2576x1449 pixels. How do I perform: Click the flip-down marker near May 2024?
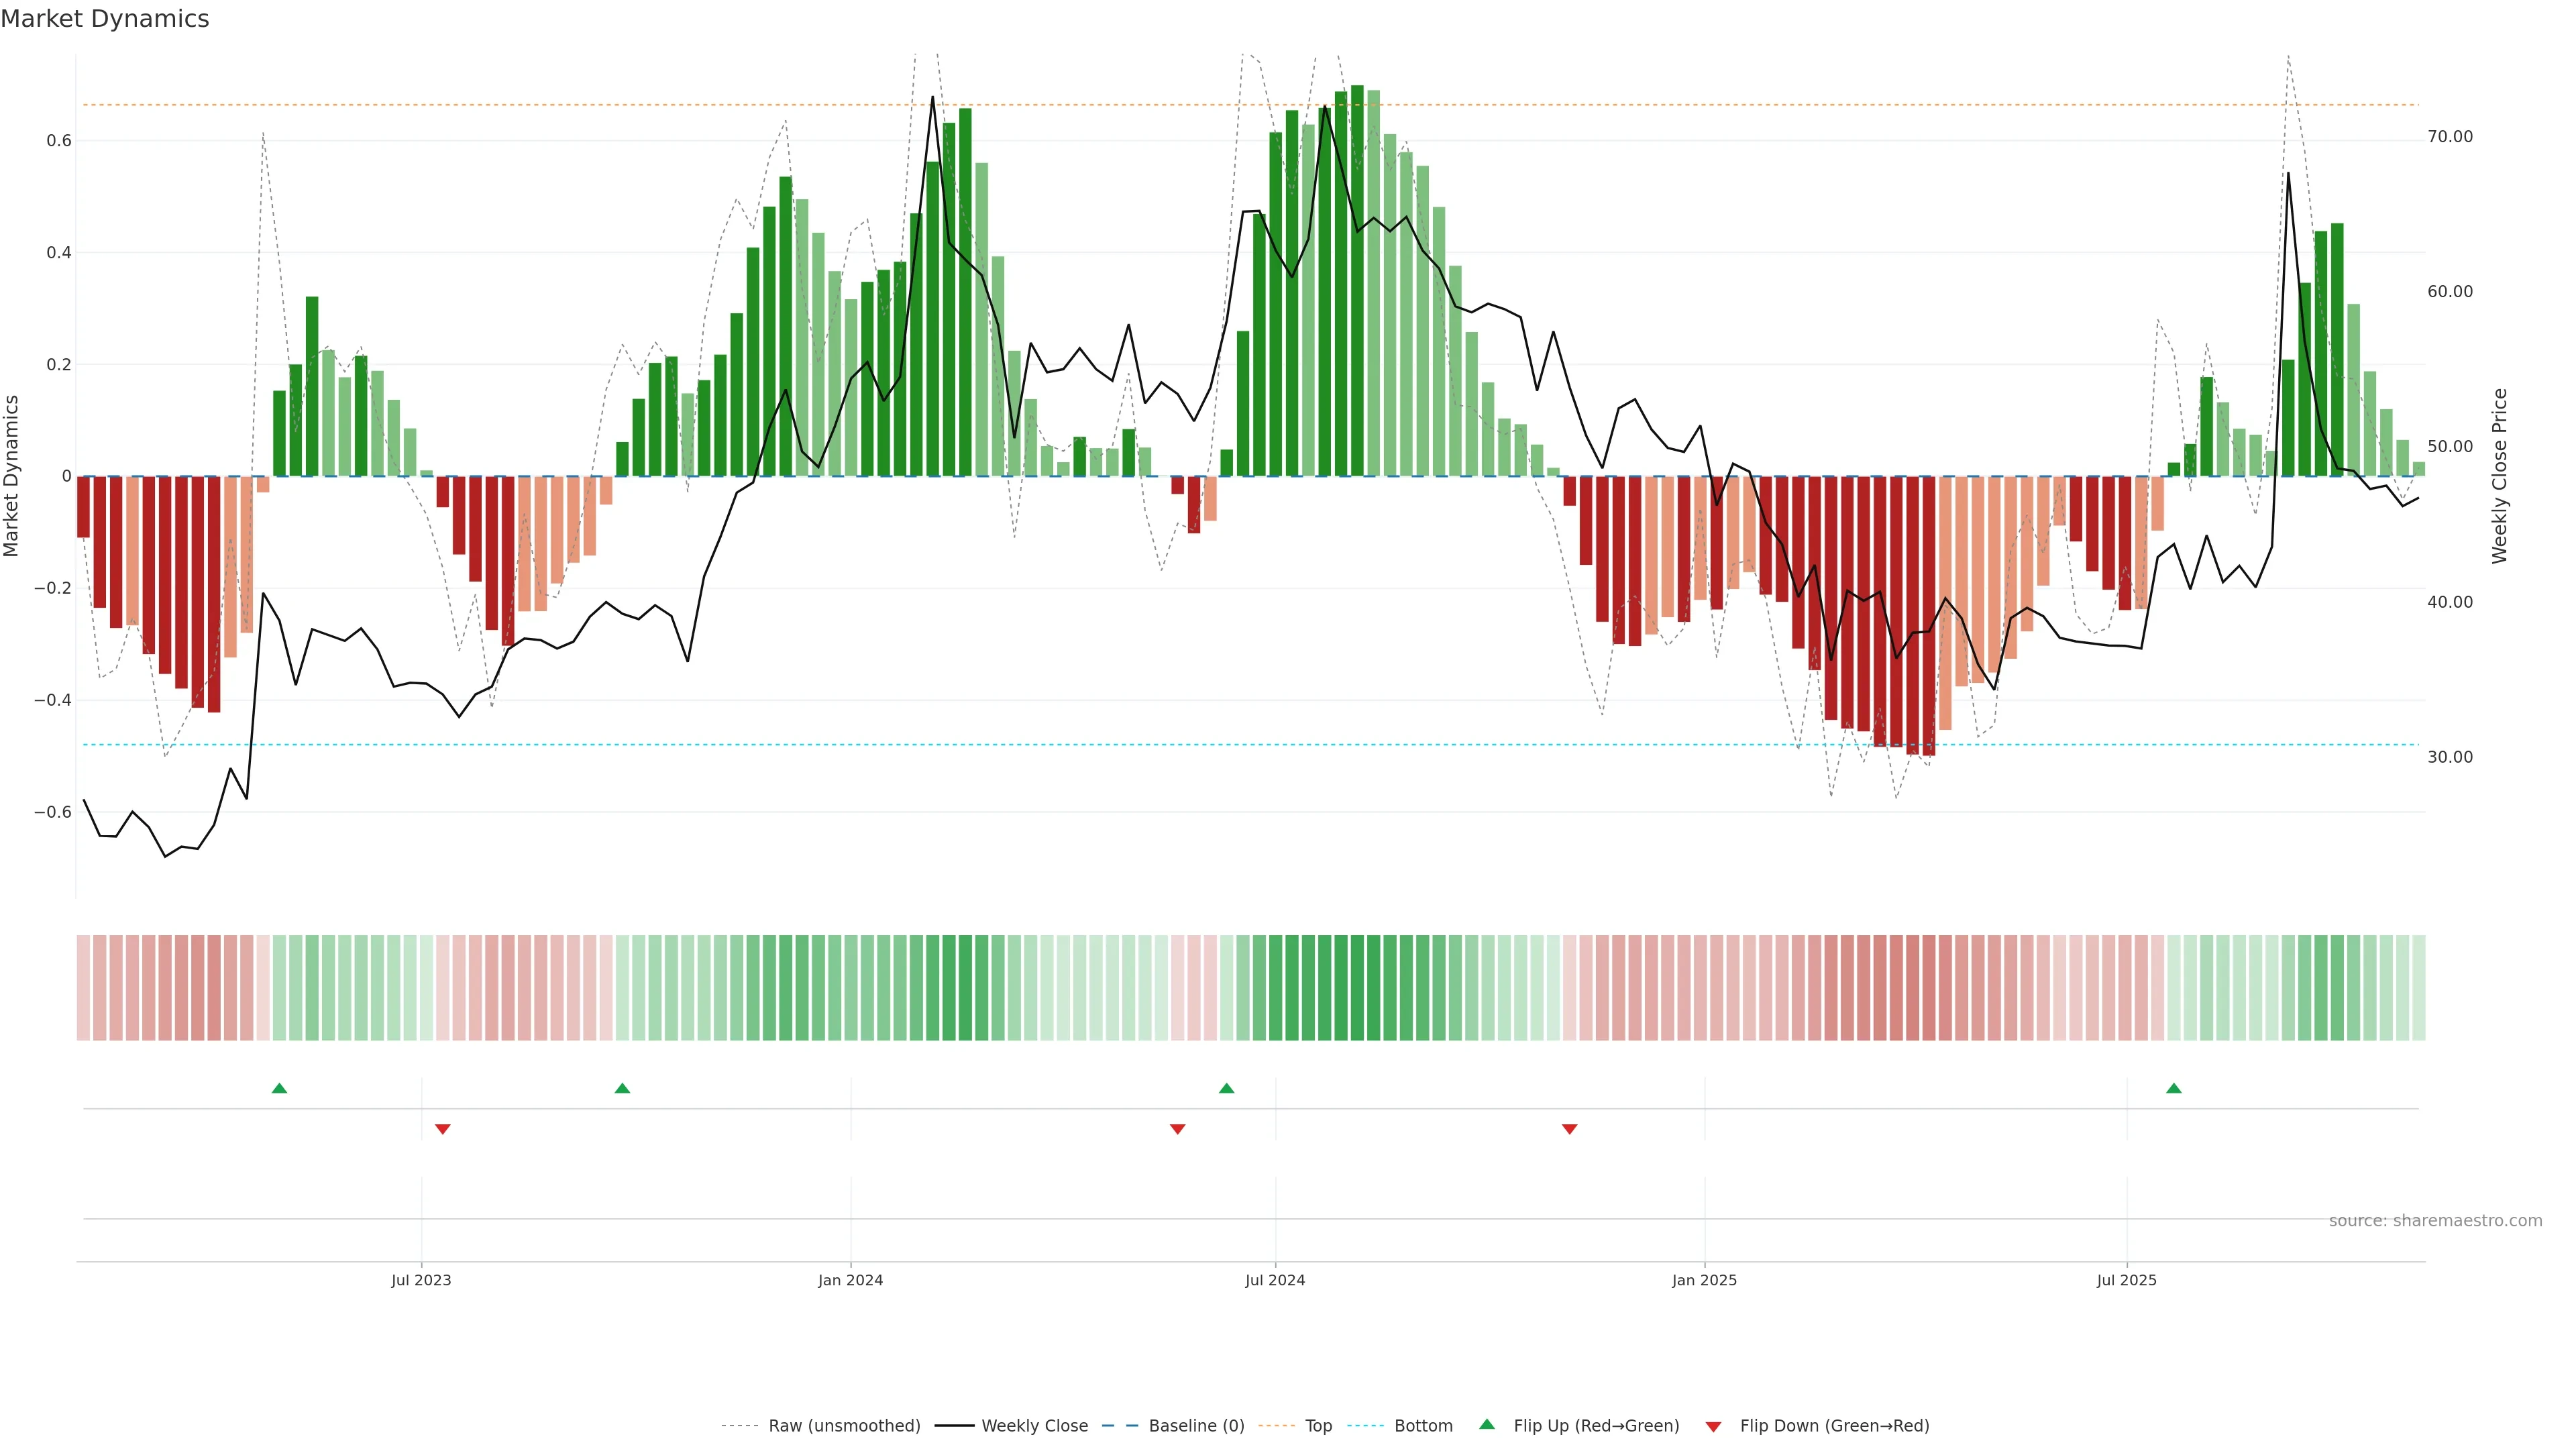1177,1129
